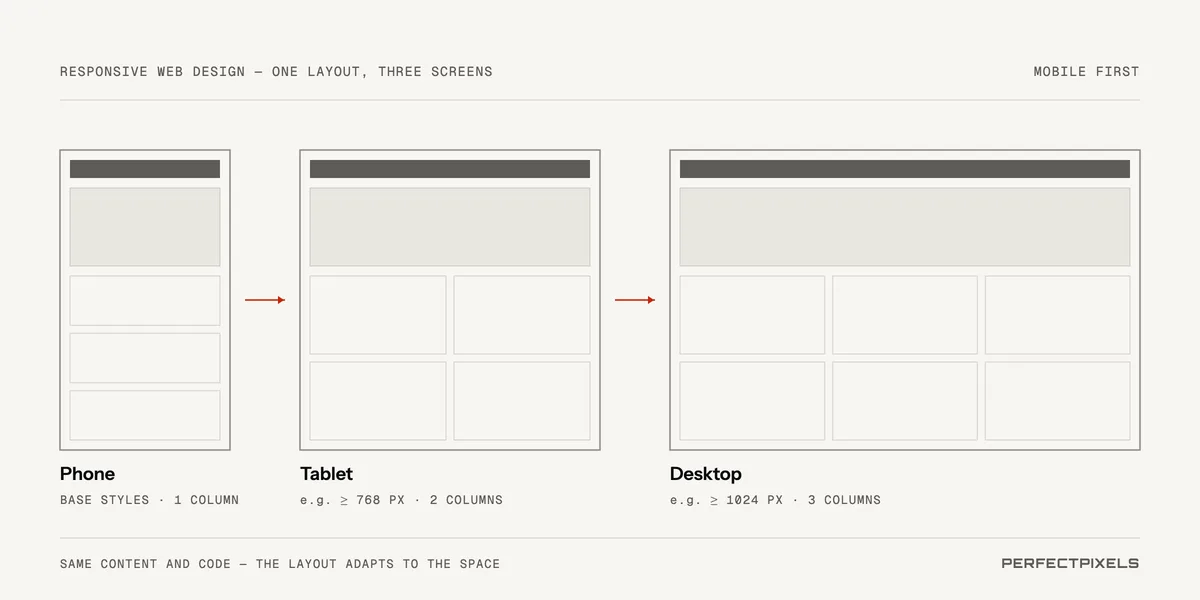1200x600 pixels.
Task: Click the footer text "SAME CONTENT AND CODE" line
Action: tap(280, 564)
